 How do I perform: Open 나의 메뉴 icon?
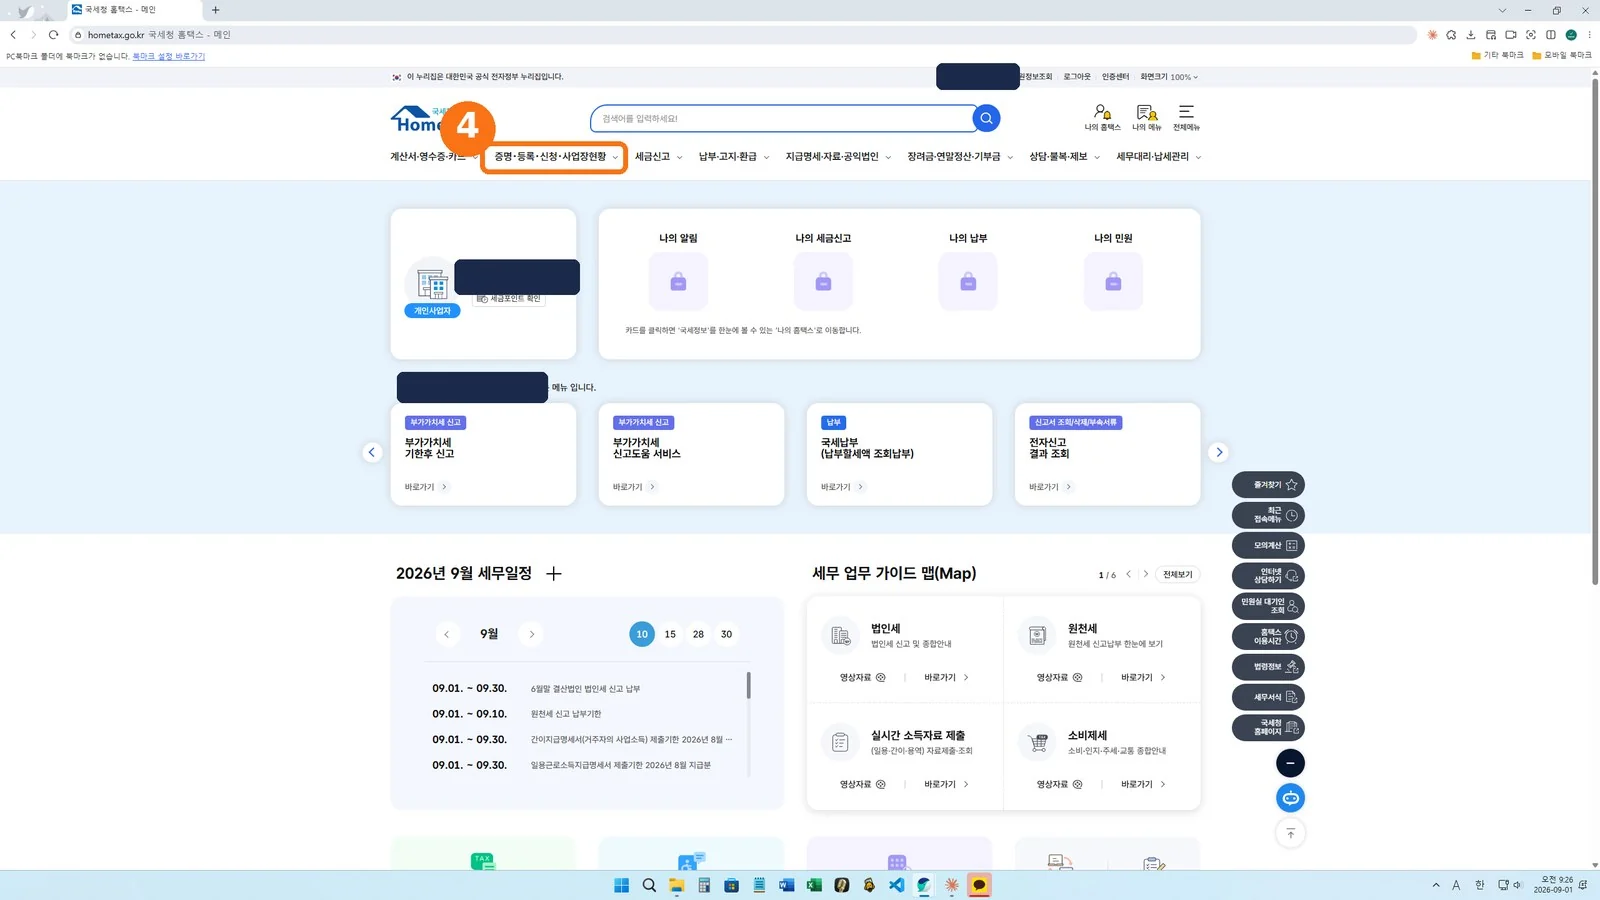pos(1146,117)
